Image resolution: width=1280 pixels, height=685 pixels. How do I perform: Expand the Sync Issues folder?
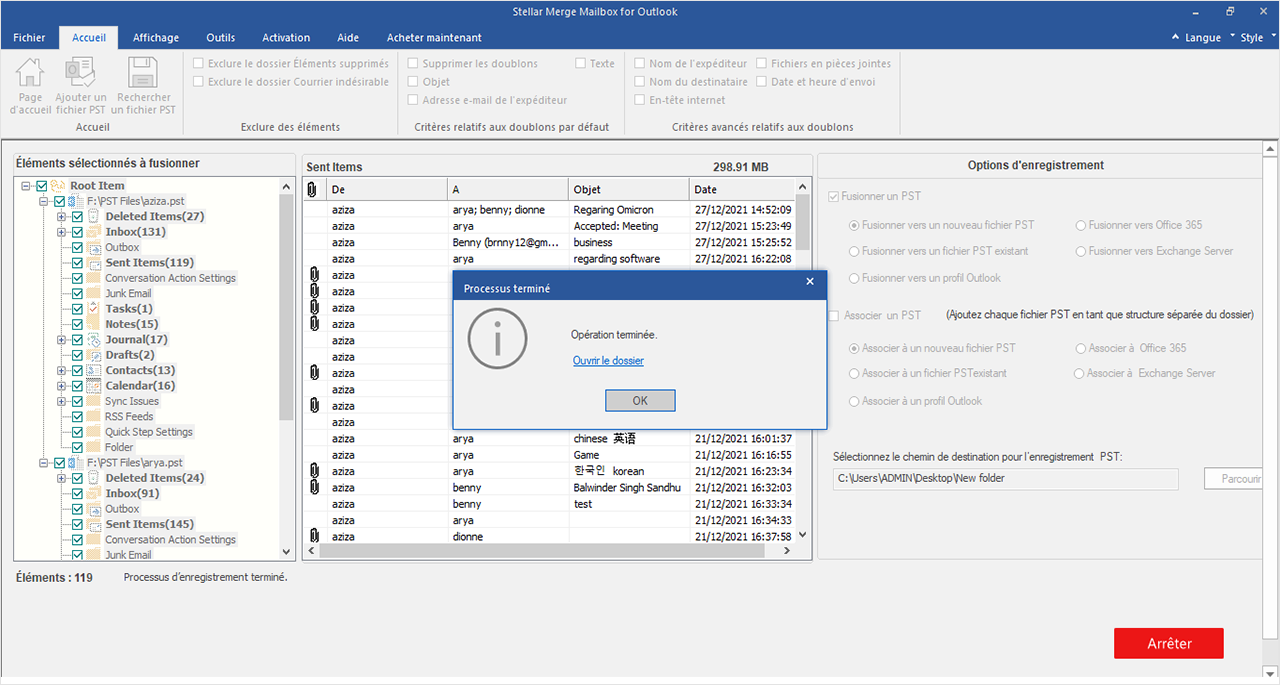[x=62, y=401]
